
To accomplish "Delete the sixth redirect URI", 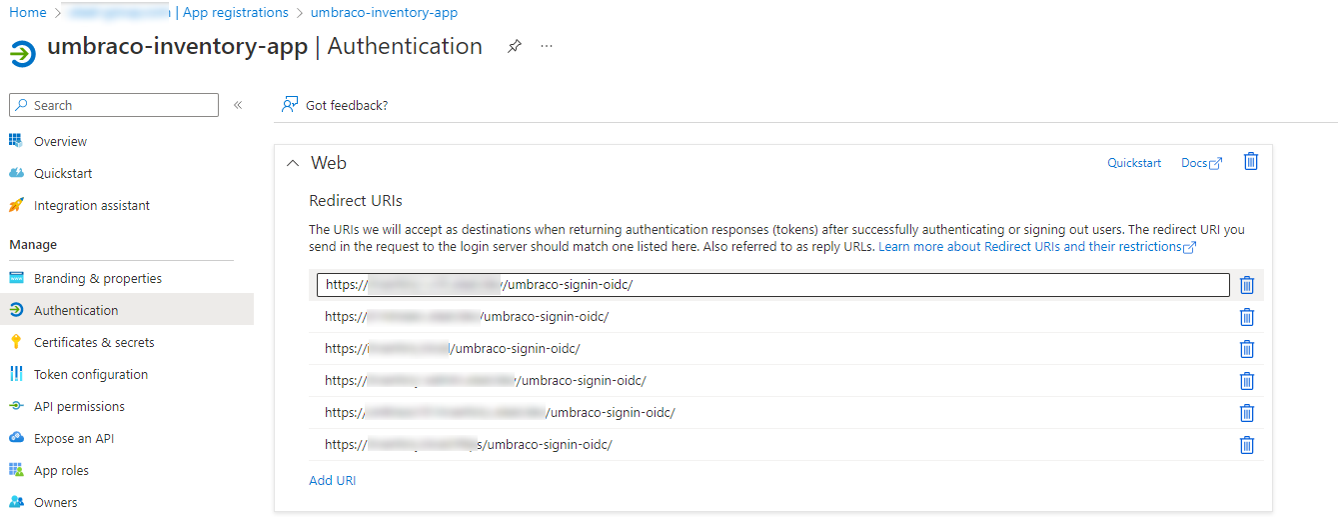I will click(1246, 445).
